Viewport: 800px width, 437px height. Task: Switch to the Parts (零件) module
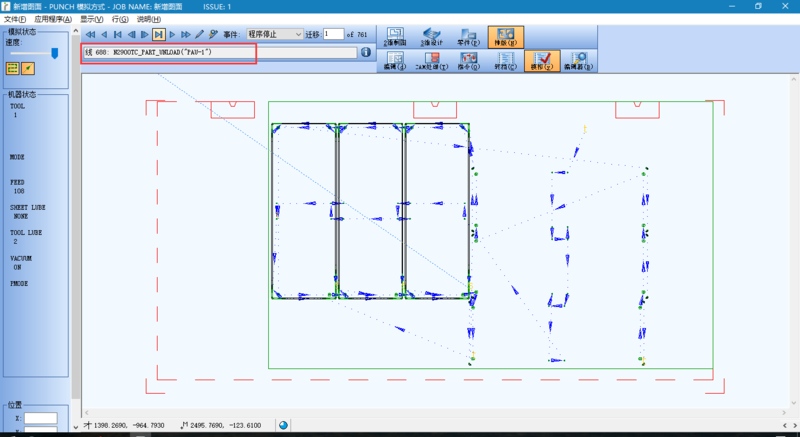(x=467, y=37)
